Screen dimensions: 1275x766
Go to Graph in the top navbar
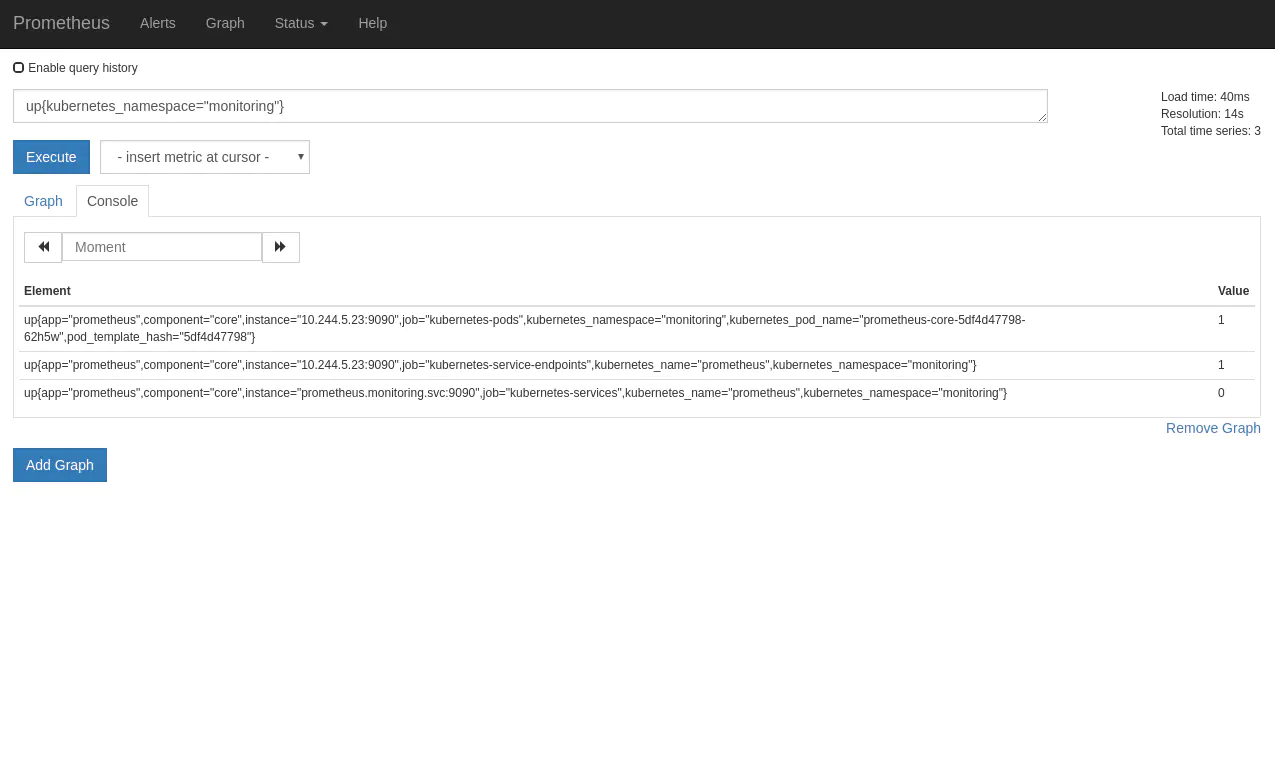click(x=225, y=23)
